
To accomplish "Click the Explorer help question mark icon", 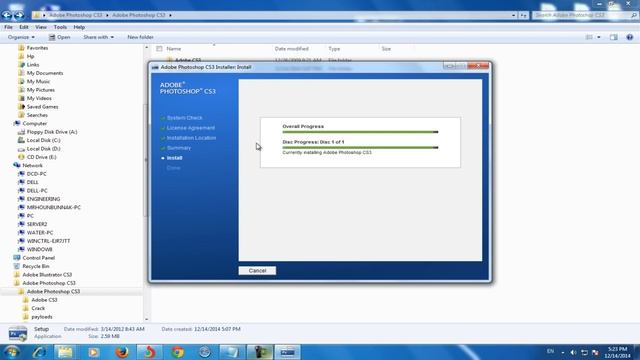I will (x=630, y=37).
